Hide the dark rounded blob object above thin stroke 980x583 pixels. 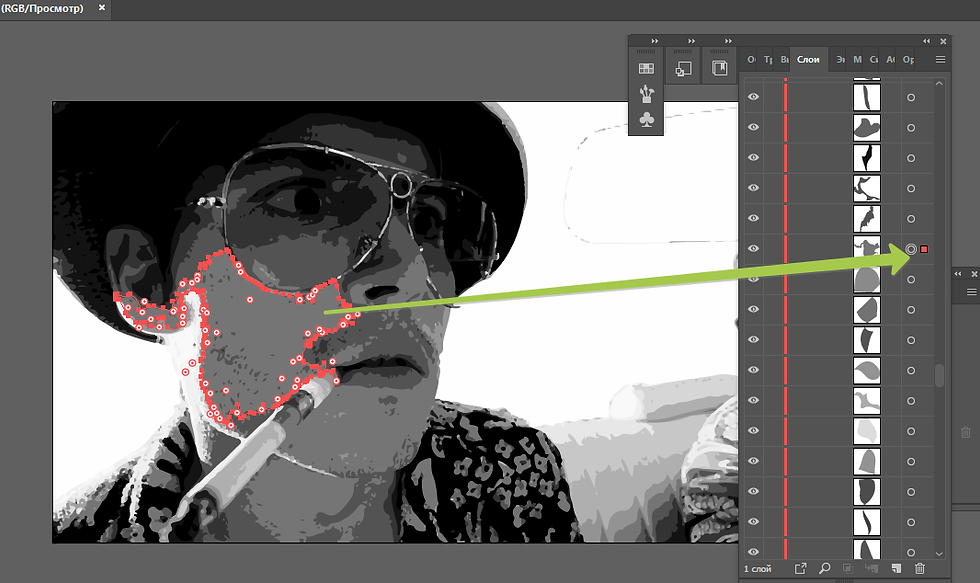click(753, 491)
